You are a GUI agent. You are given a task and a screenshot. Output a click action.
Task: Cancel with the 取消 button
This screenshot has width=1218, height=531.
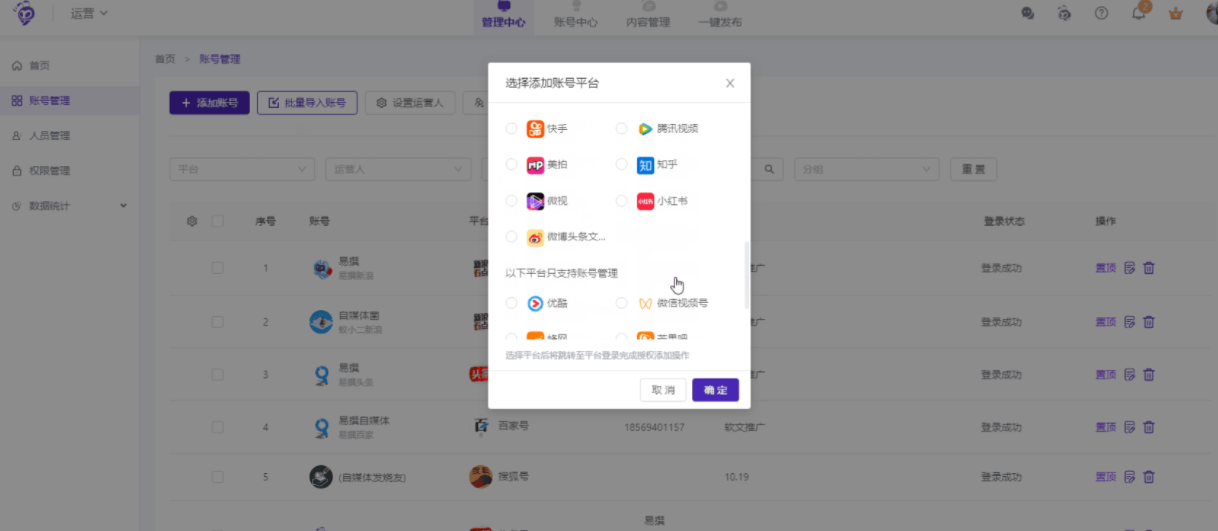[663, 390]
